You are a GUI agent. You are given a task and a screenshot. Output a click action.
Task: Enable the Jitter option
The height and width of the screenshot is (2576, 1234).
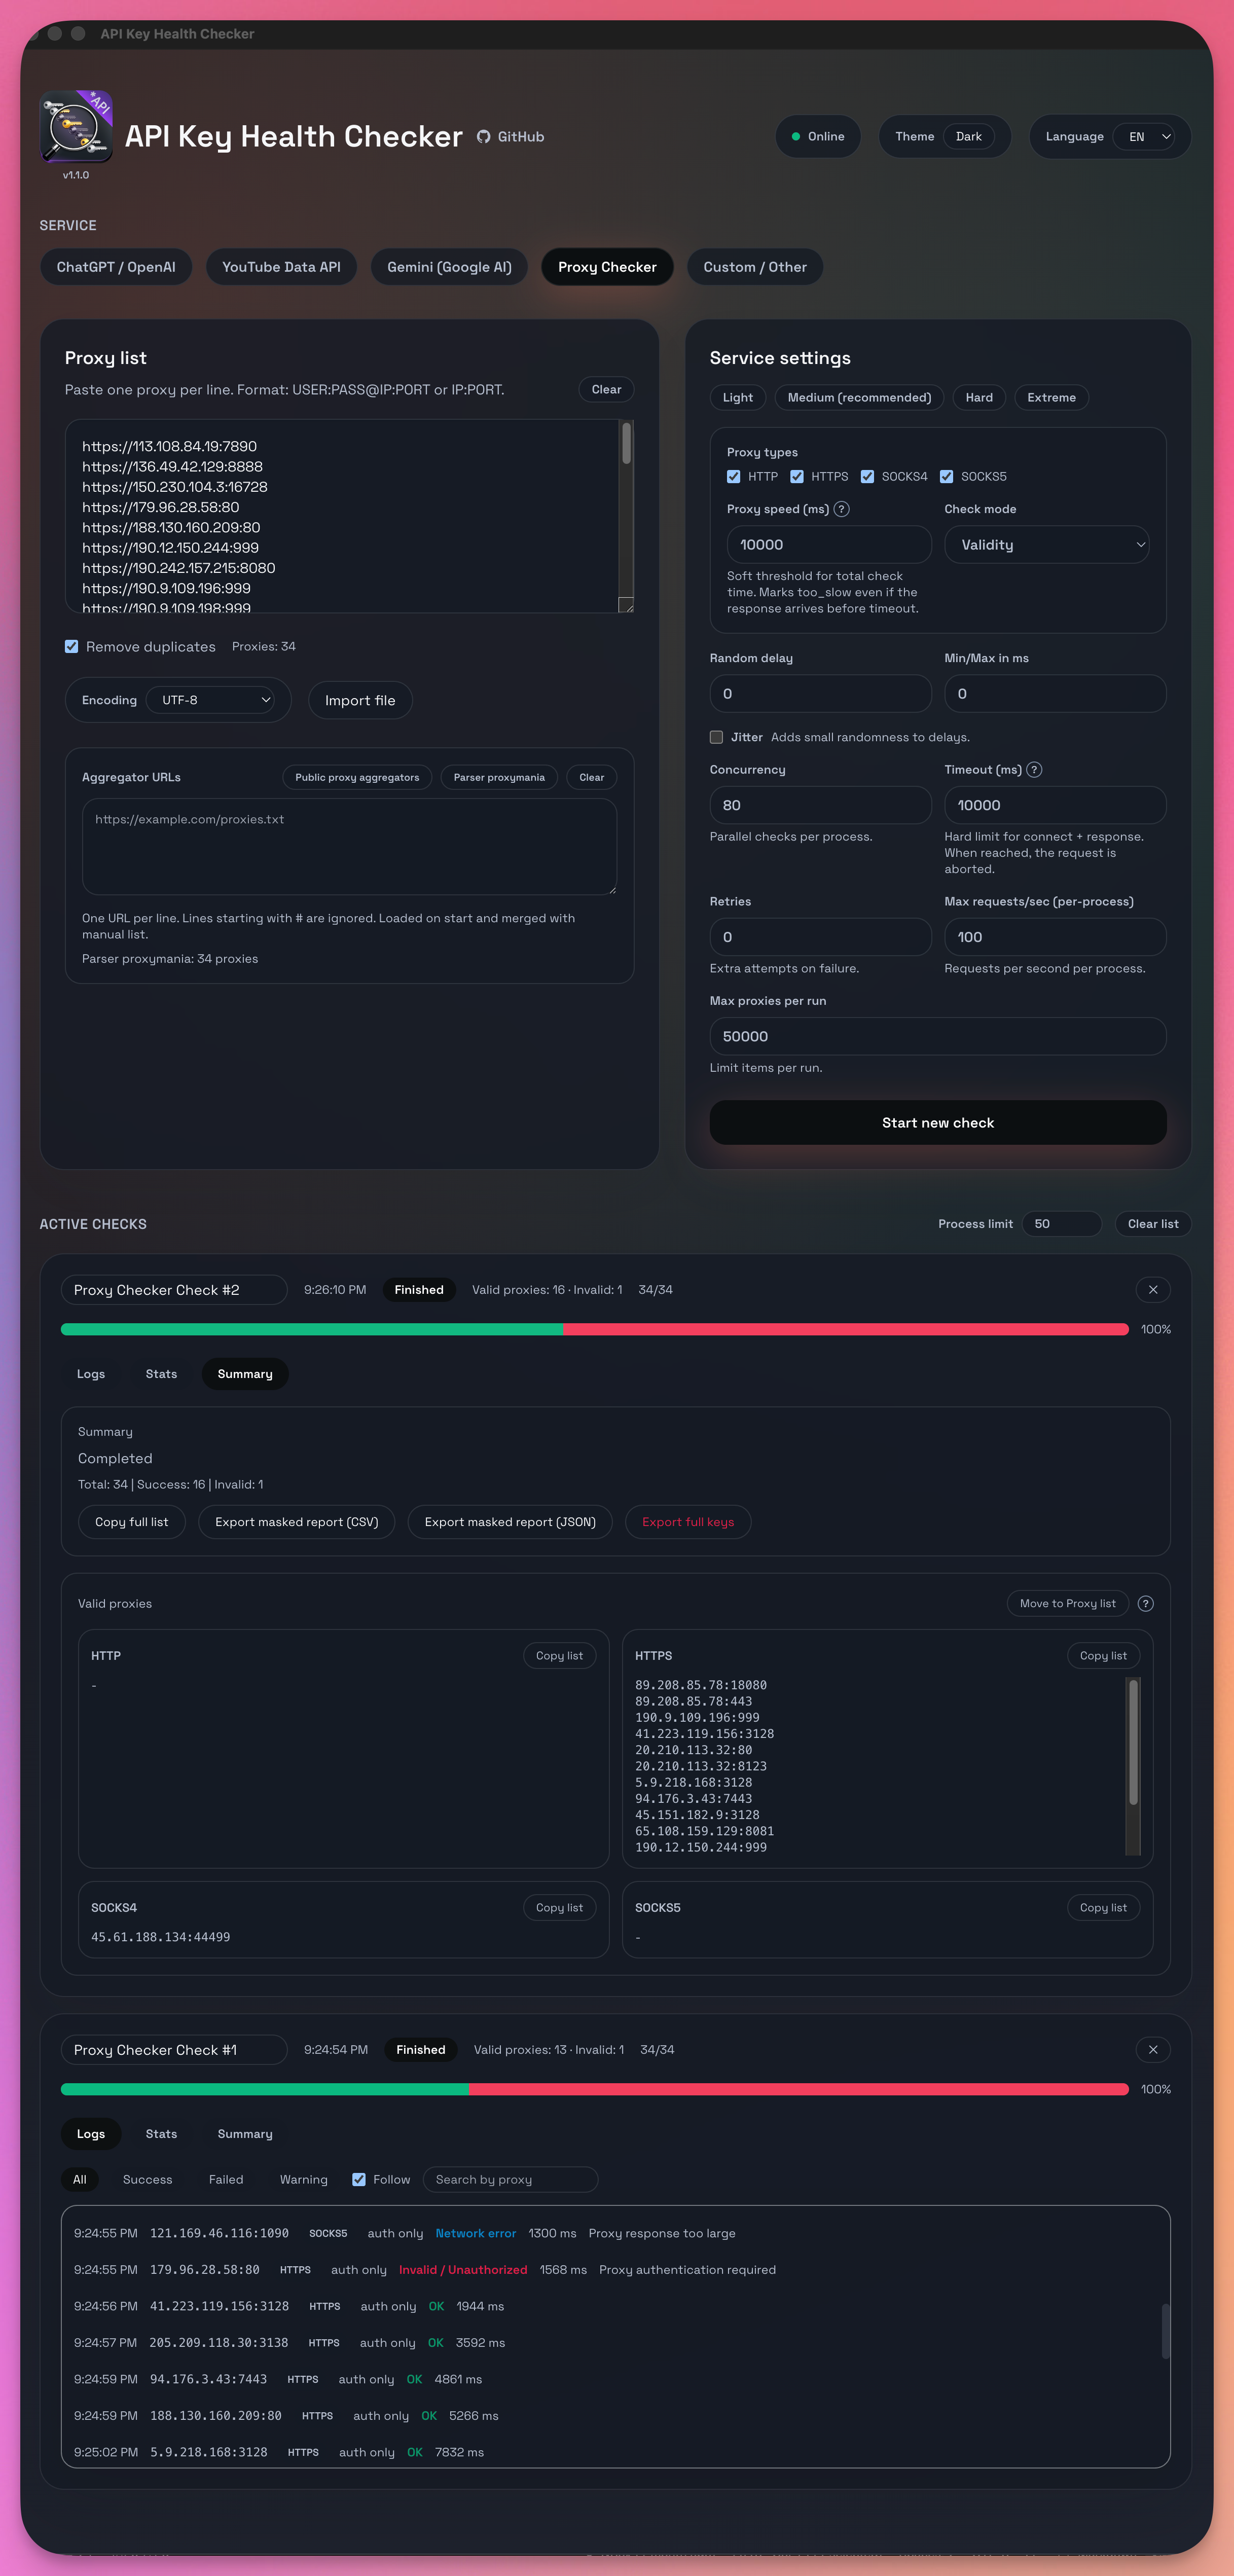[x=716, y=737]
